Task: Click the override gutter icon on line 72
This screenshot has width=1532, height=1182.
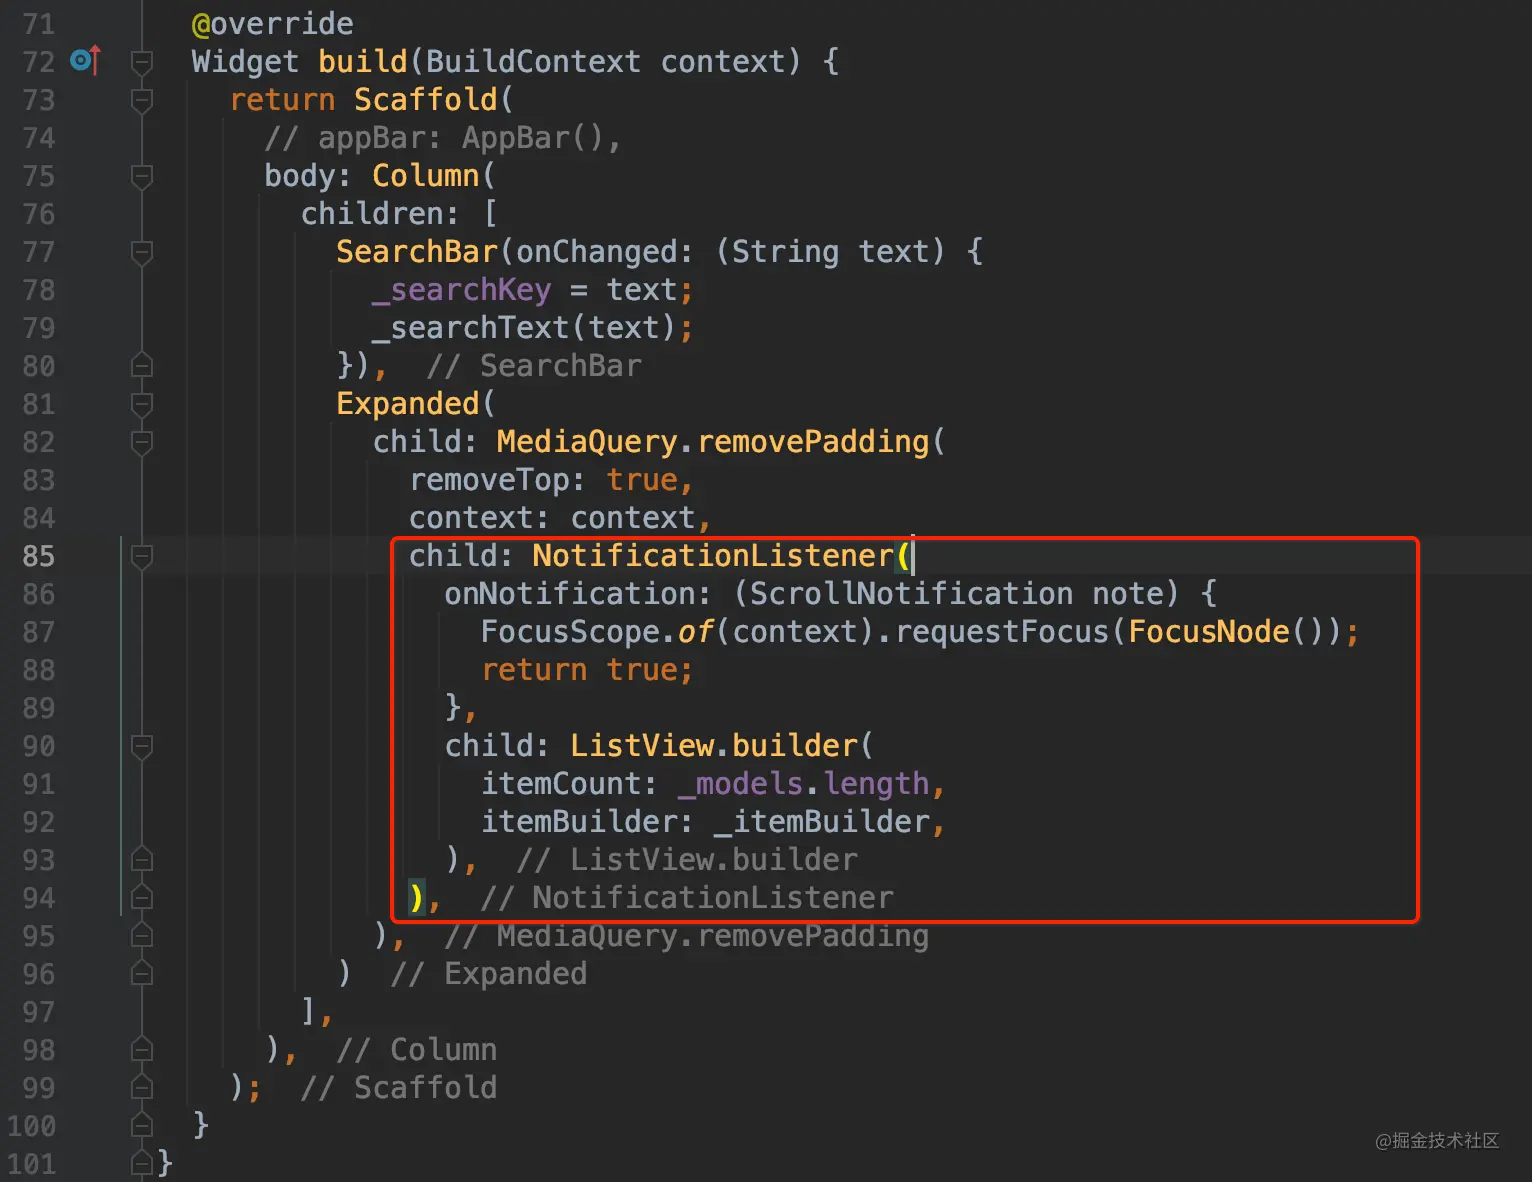Action: point(86,61)
